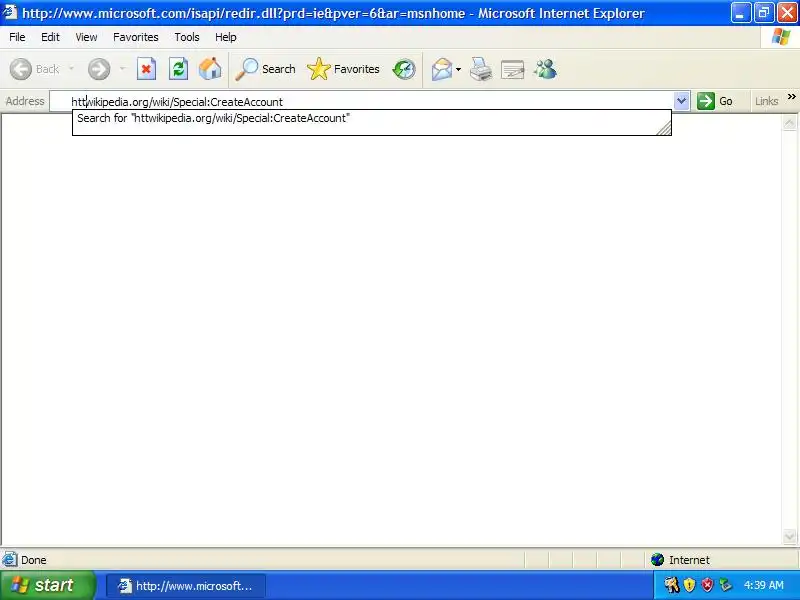The height and width of the screenshot is (600, 800).
Task: Click the Forward navigation button
Action: pos(99,69)
